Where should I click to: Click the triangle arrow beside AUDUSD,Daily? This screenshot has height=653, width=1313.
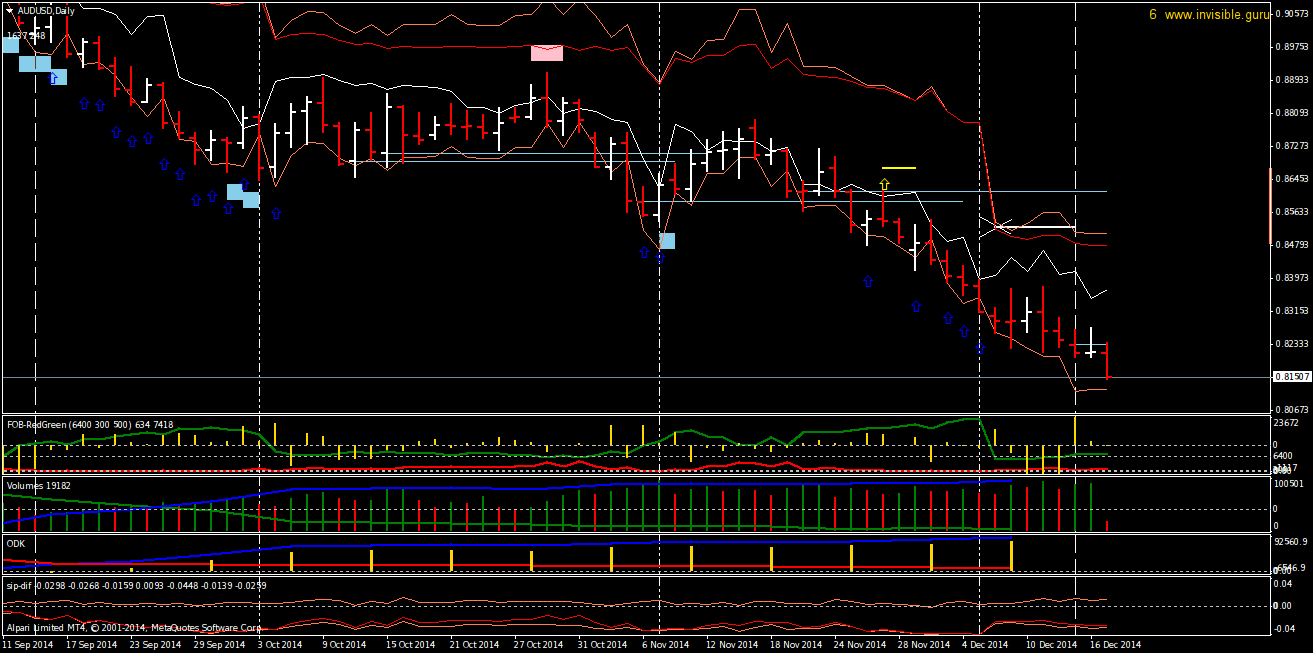11,10
